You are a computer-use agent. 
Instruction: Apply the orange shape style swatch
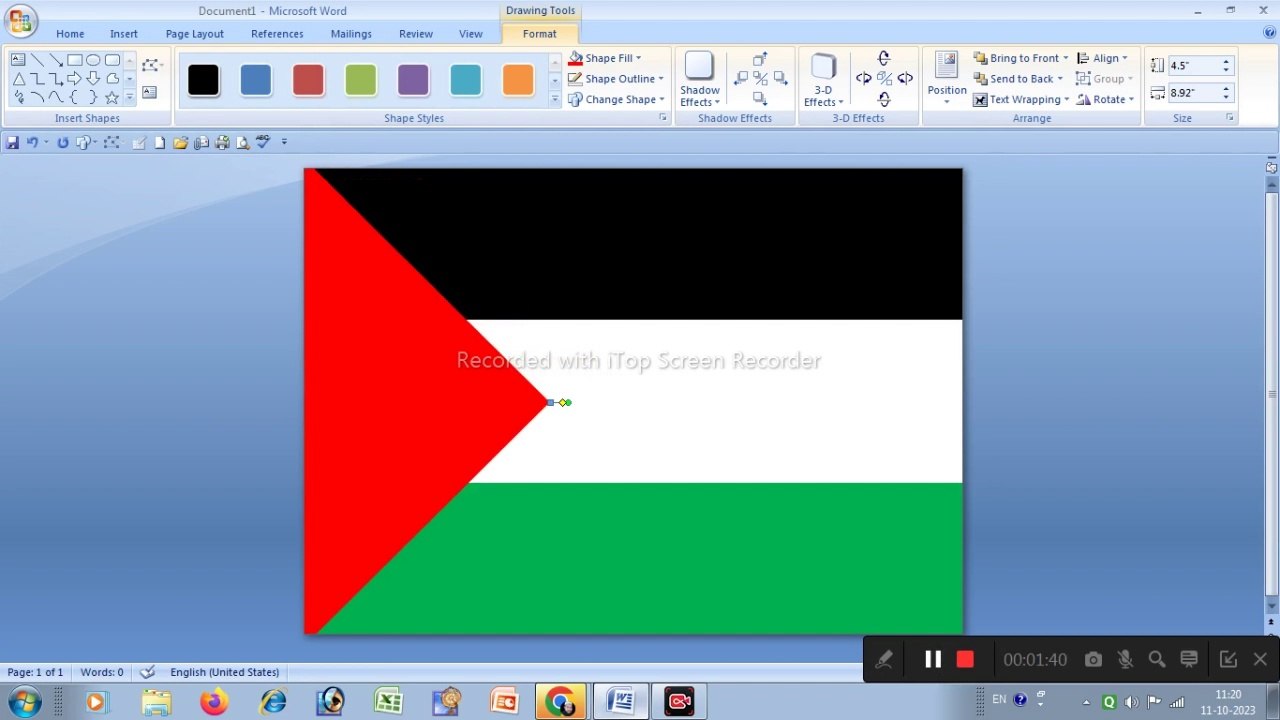(x=518, y=80)
